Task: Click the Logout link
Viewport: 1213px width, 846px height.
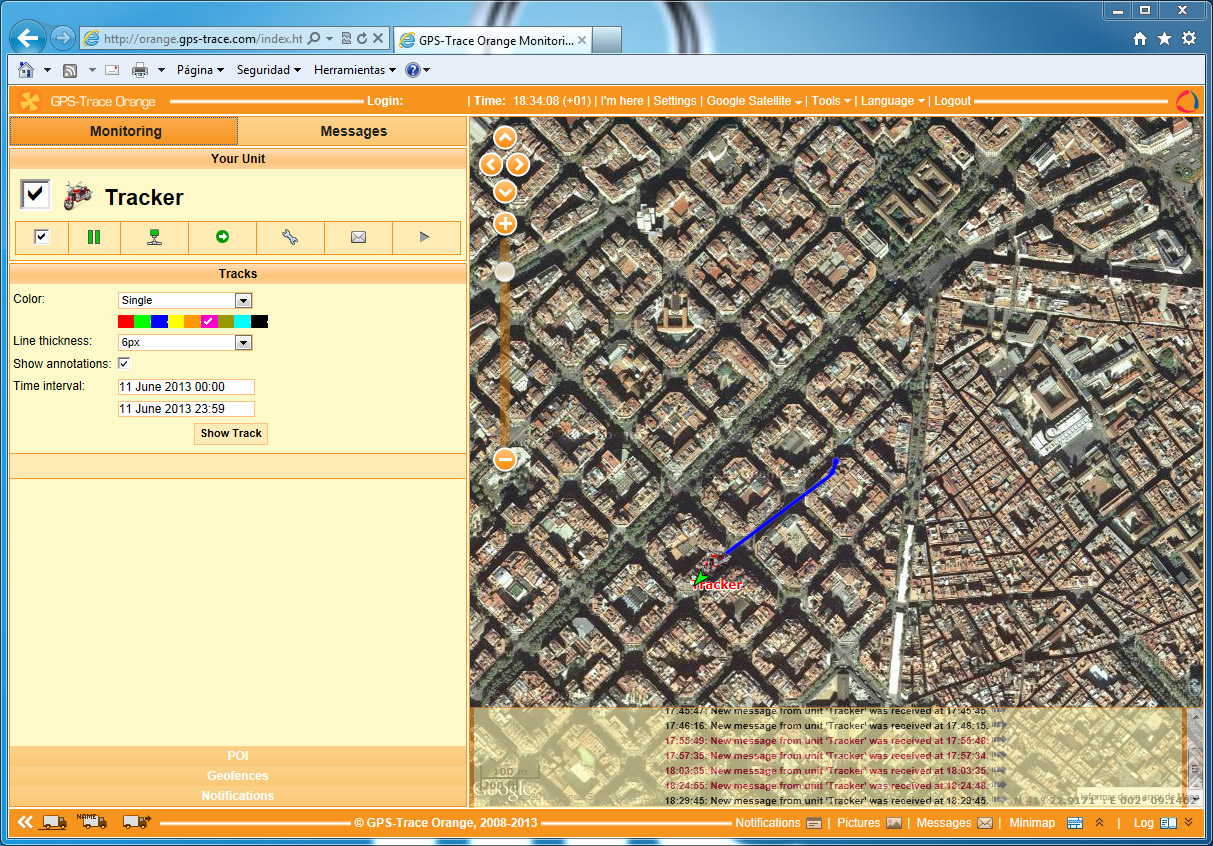Action: [953, 101]
